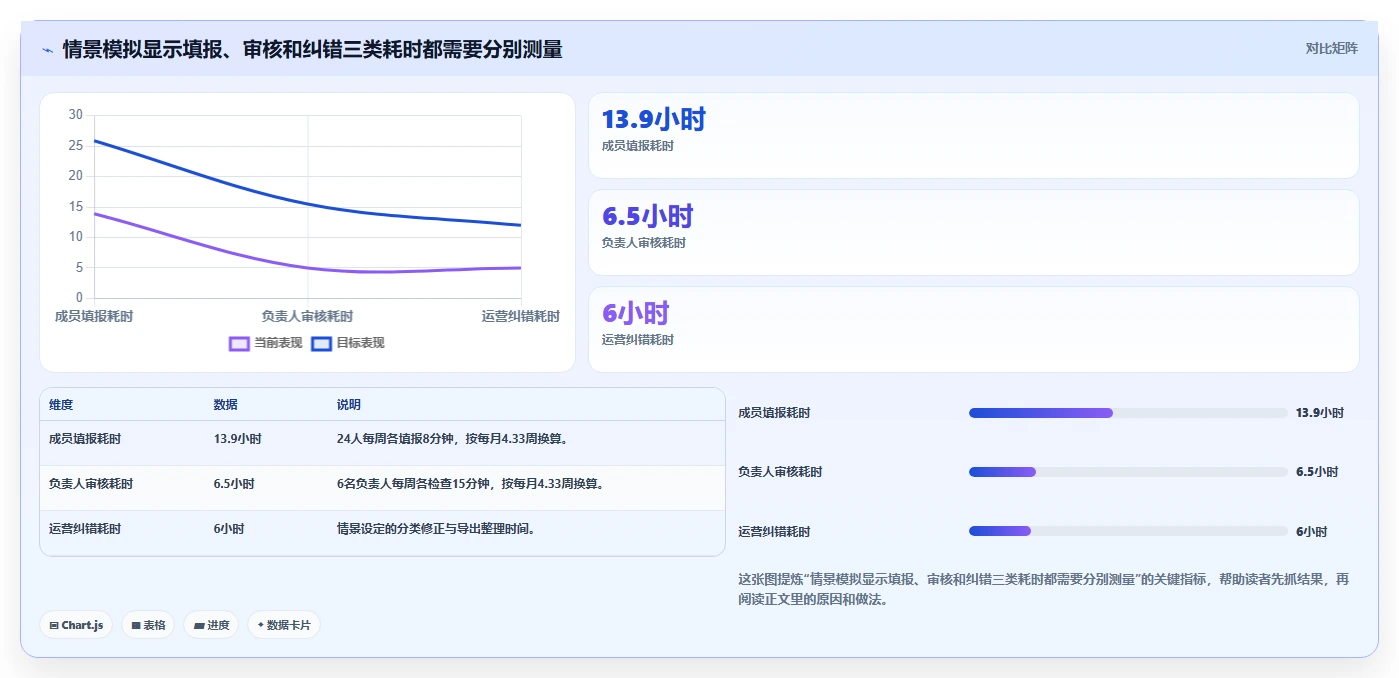Click the 成员填报耗时 progress label
Screen dimensions: 1399x678
pyautogui.click(x=774, y=413)
